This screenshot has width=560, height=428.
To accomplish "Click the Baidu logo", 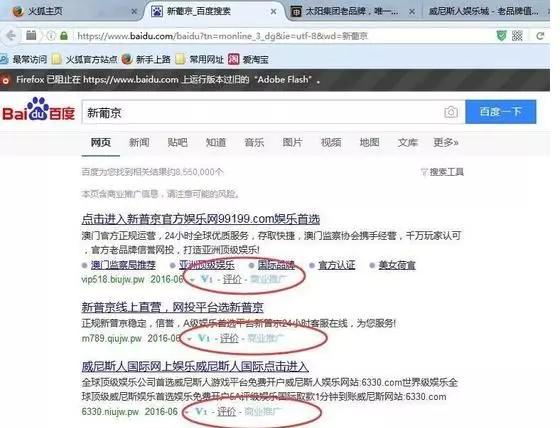I will [x=39, y=110].
